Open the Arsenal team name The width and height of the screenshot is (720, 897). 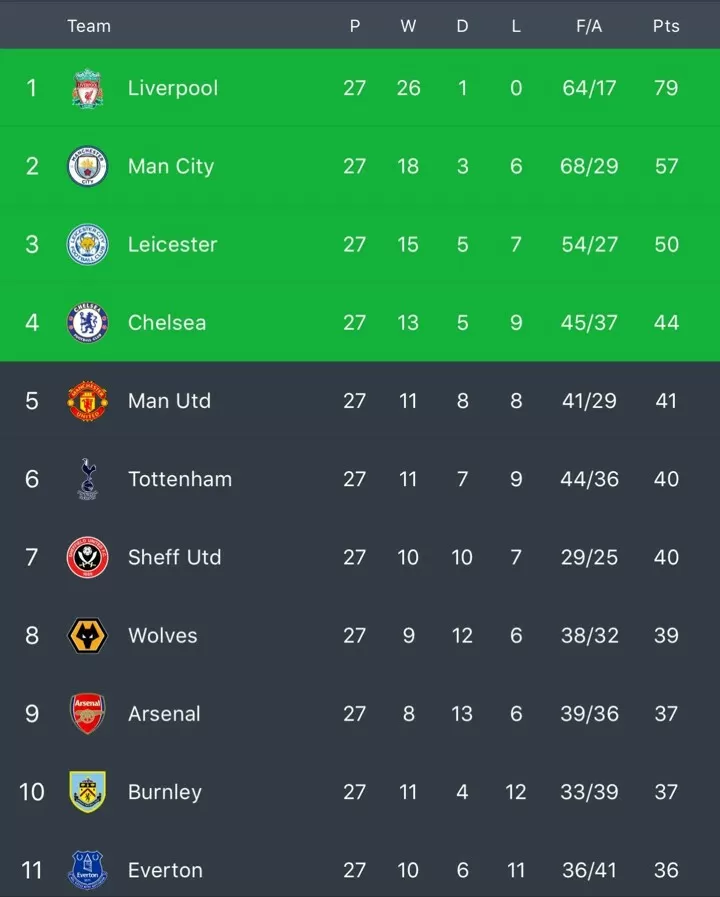(x=164, y=713)
